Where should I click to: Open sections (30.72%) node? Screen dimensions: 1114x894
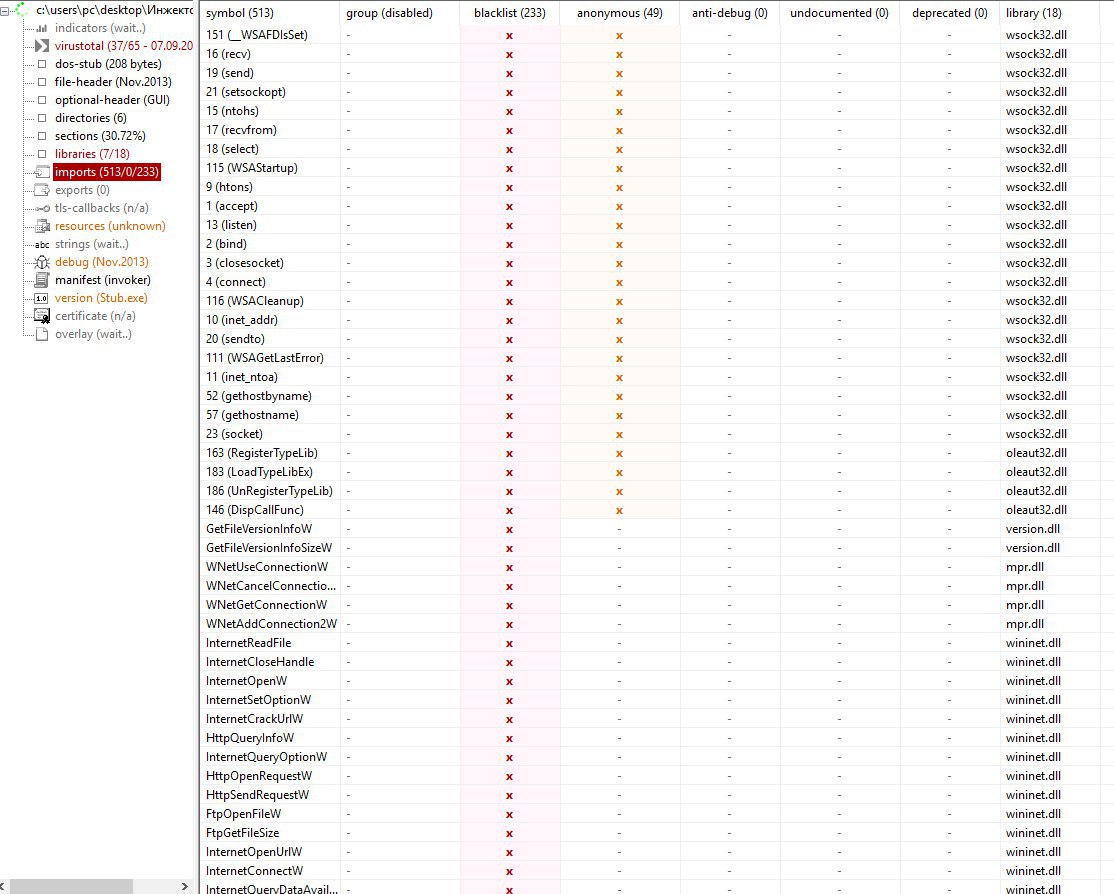pos(100,136)
